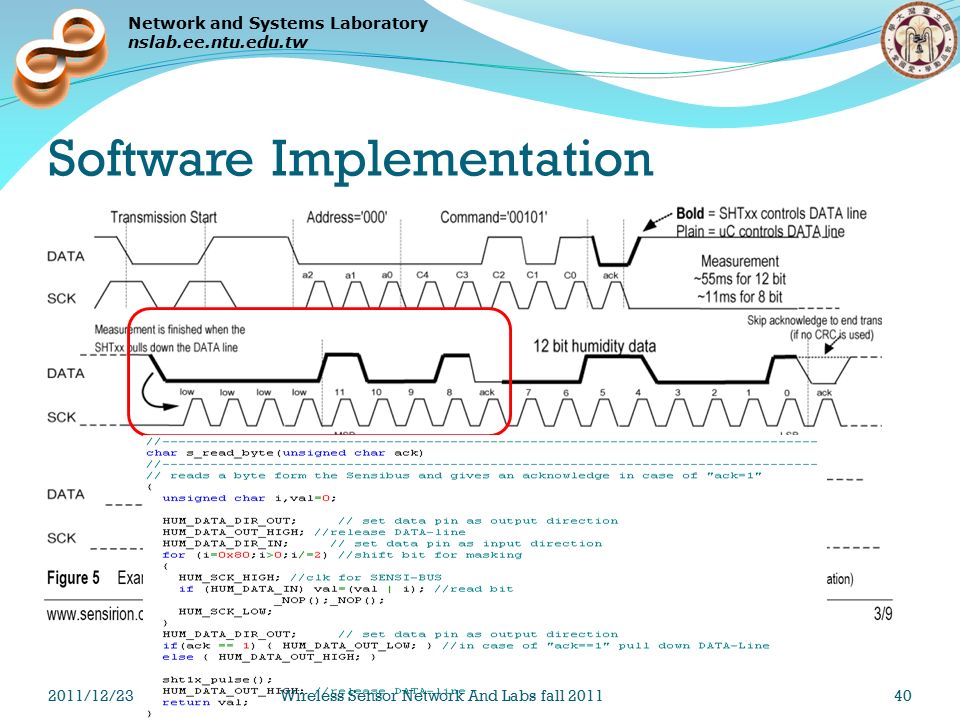Click 'Skip acknowledge to end trans' note
This screenshot has height=720, width=960.
(x=814, y=320)
